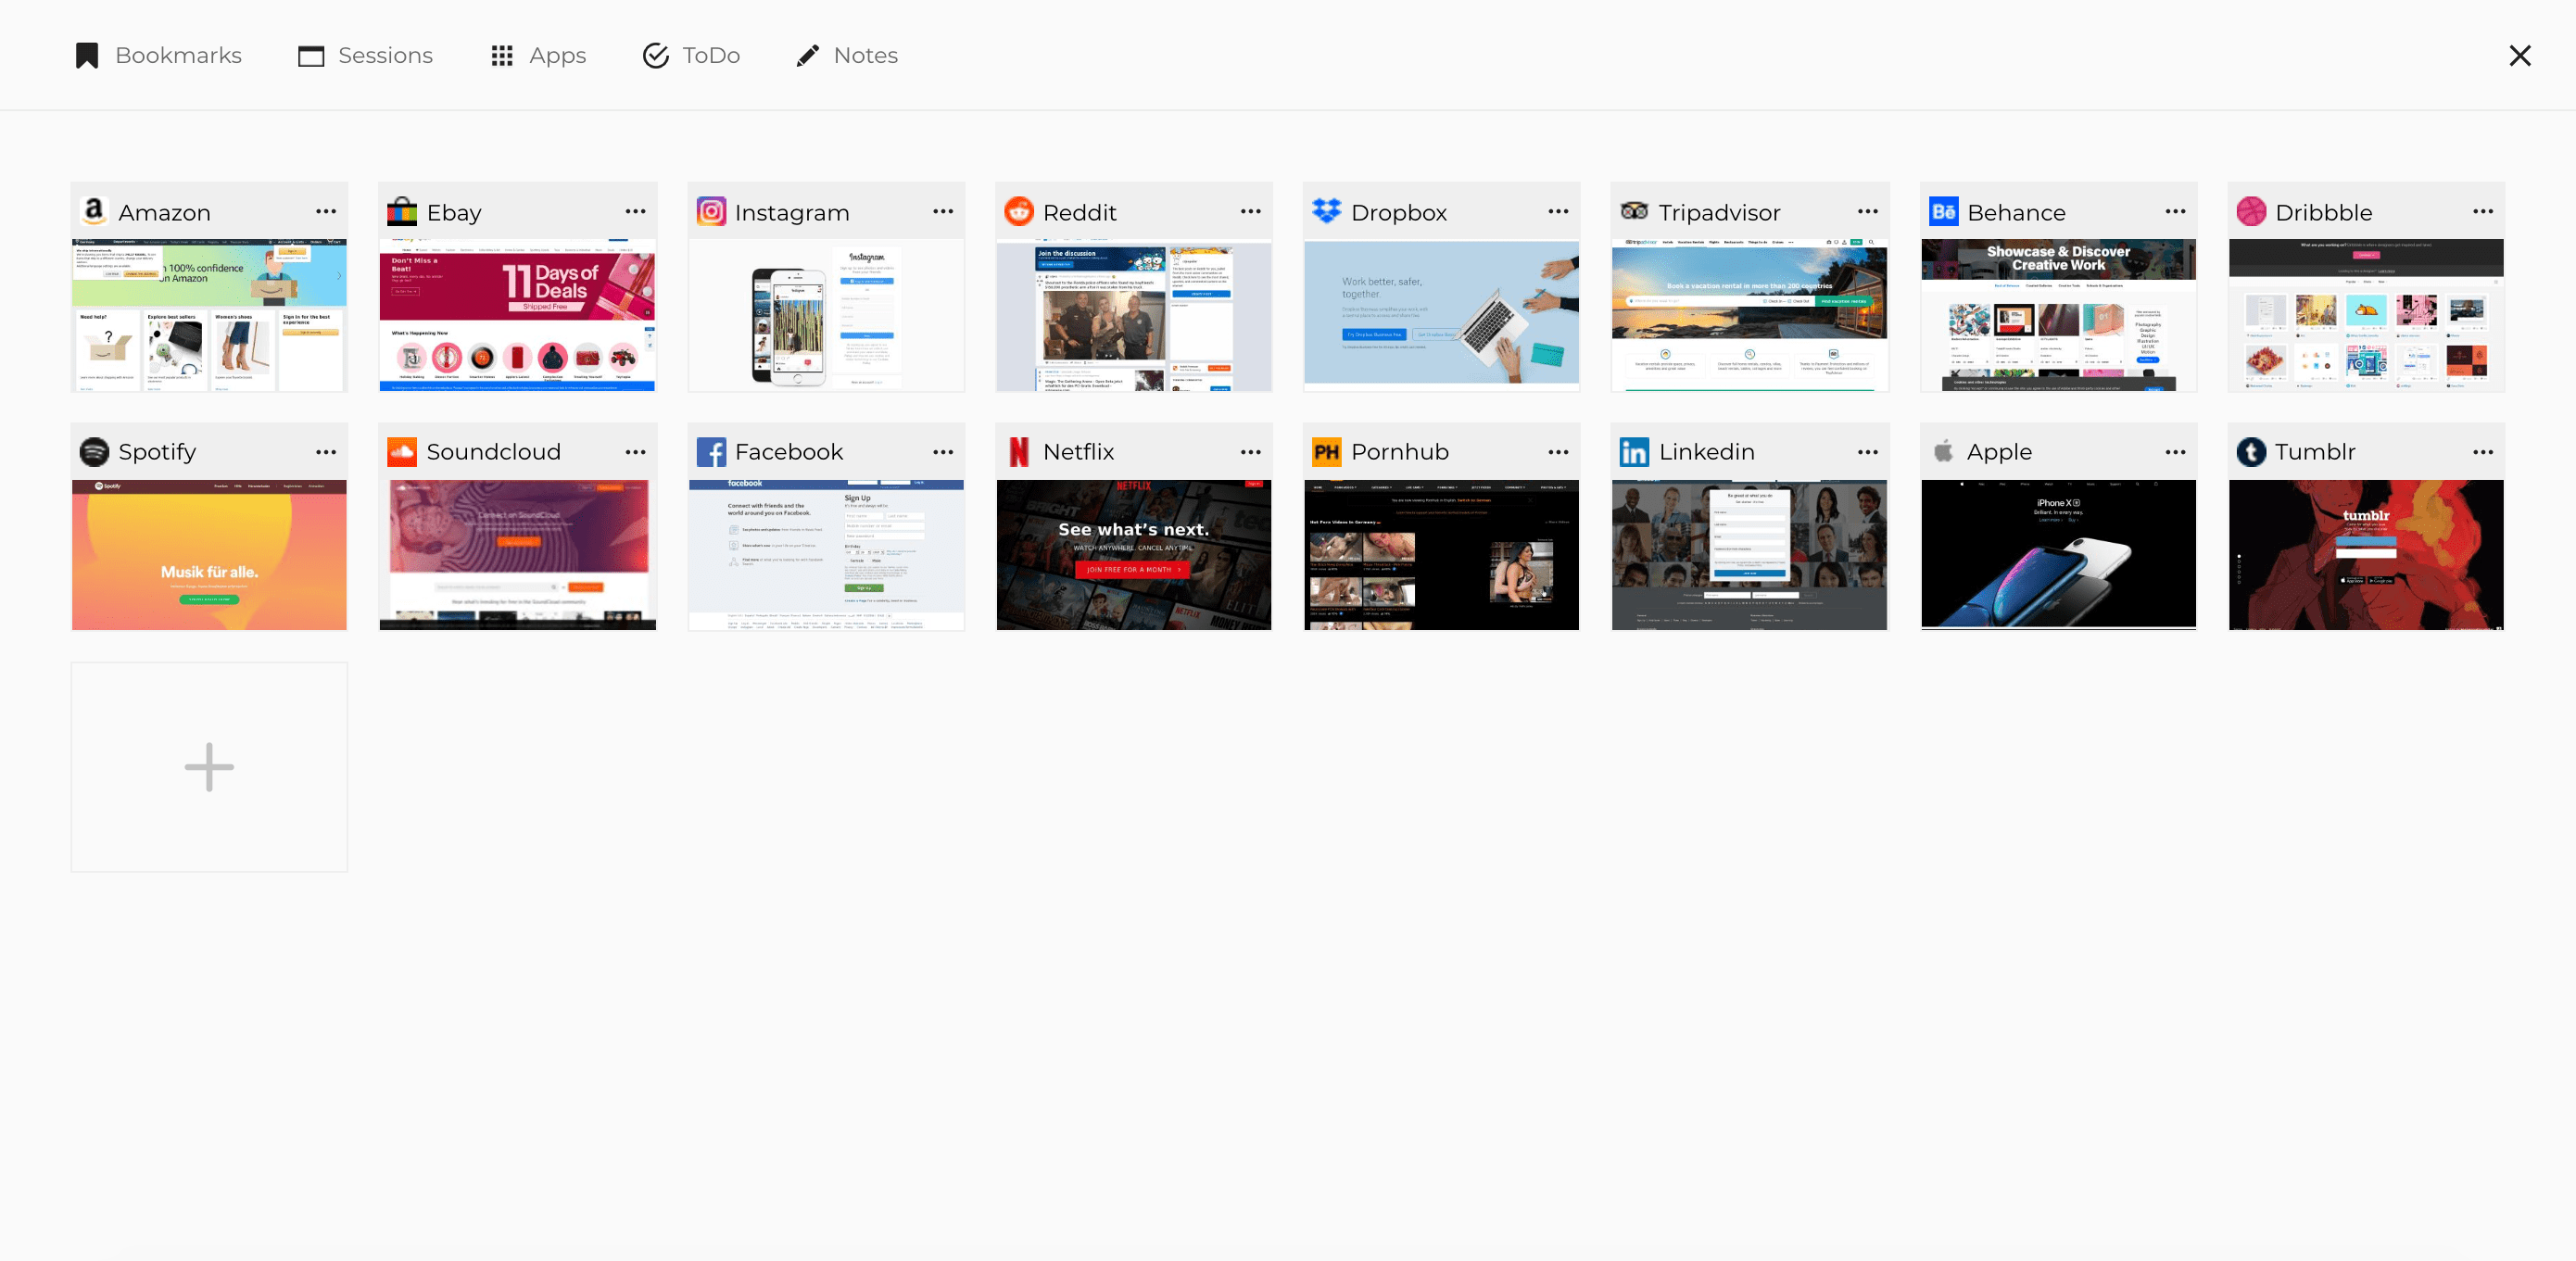Click the Spotify logo icon
2576x1261 pixels.
[x=94, y=452]
